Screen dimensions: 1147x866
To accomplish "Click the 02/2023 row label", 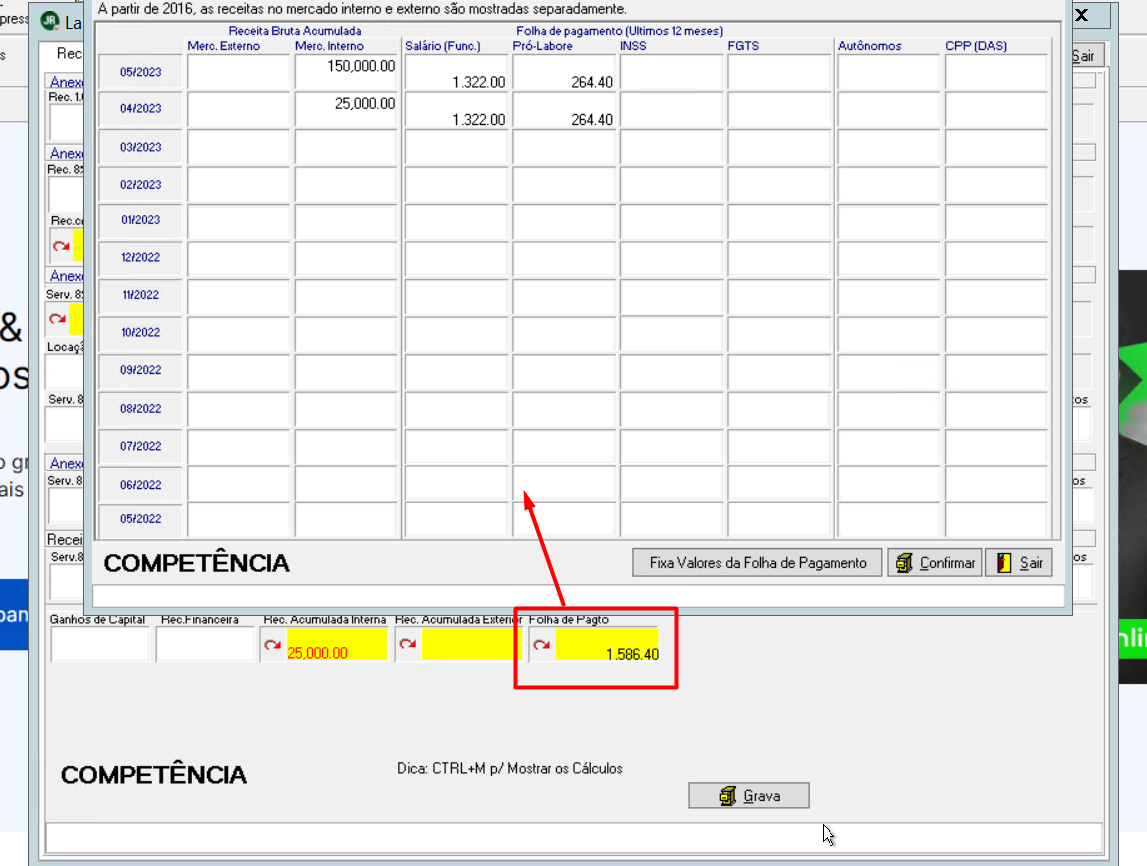I will pos(140,185).
